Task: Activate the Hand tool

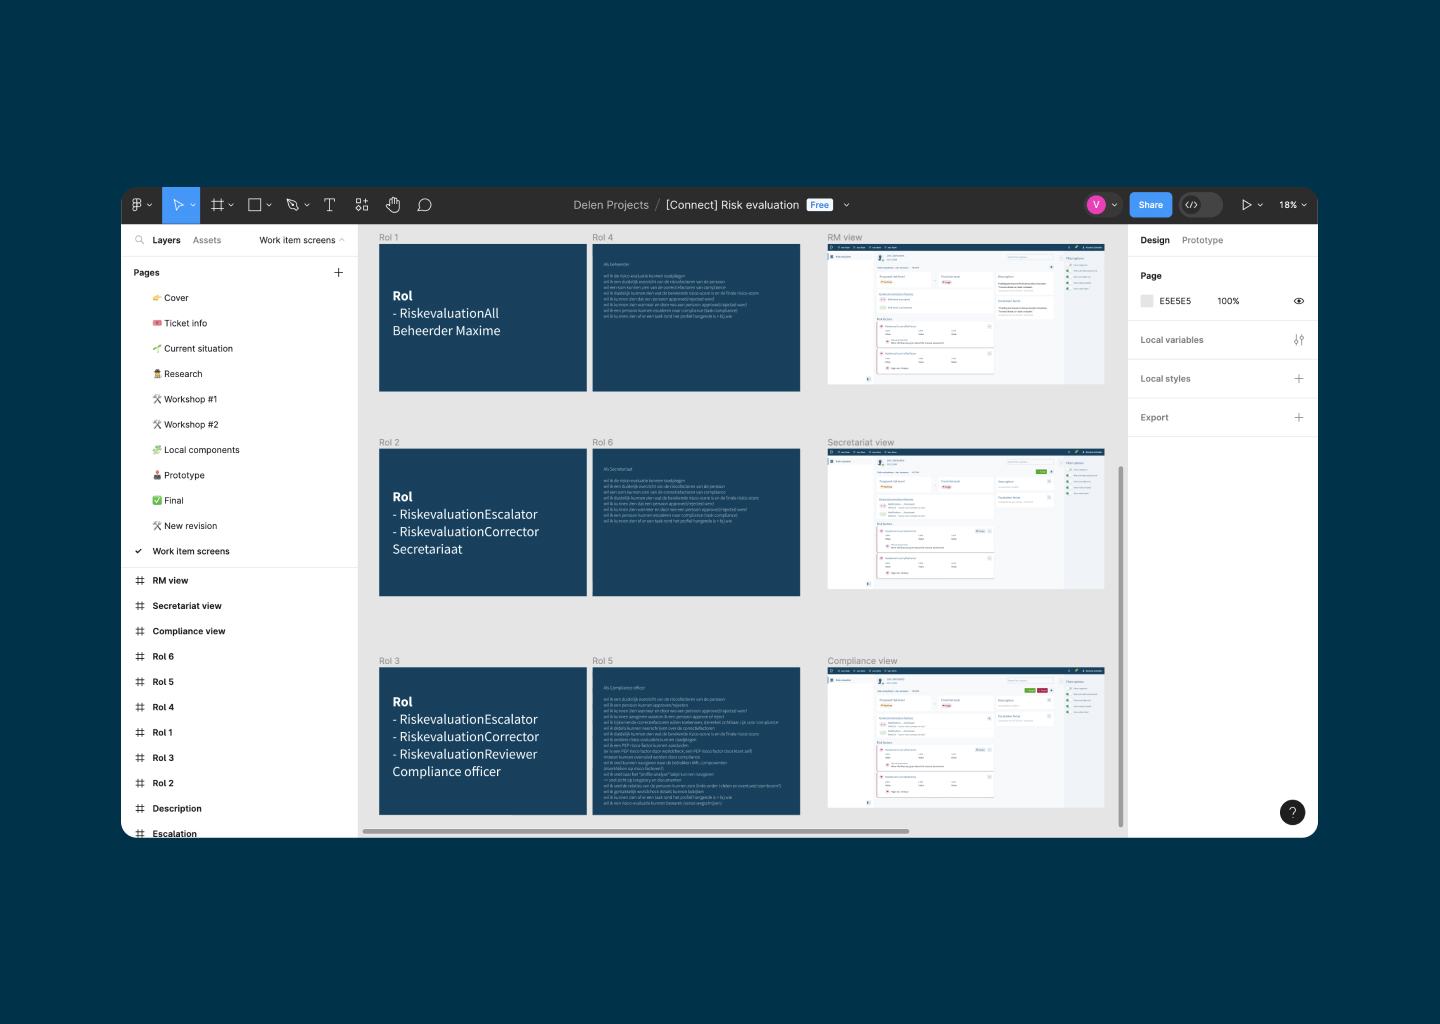Action: click(x=393, y=205)
